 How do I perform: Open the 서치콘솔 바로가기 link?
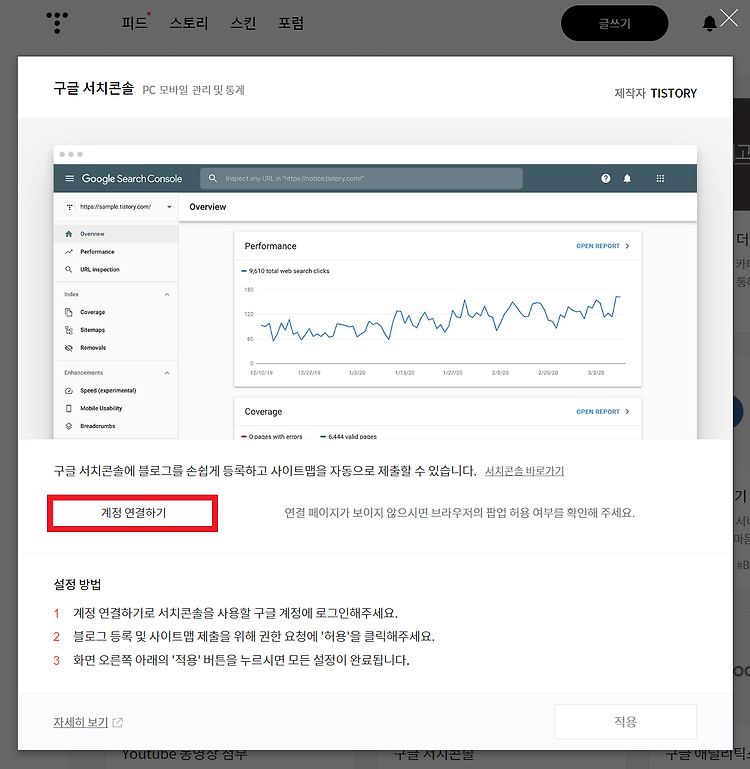(x=524, y=471)
